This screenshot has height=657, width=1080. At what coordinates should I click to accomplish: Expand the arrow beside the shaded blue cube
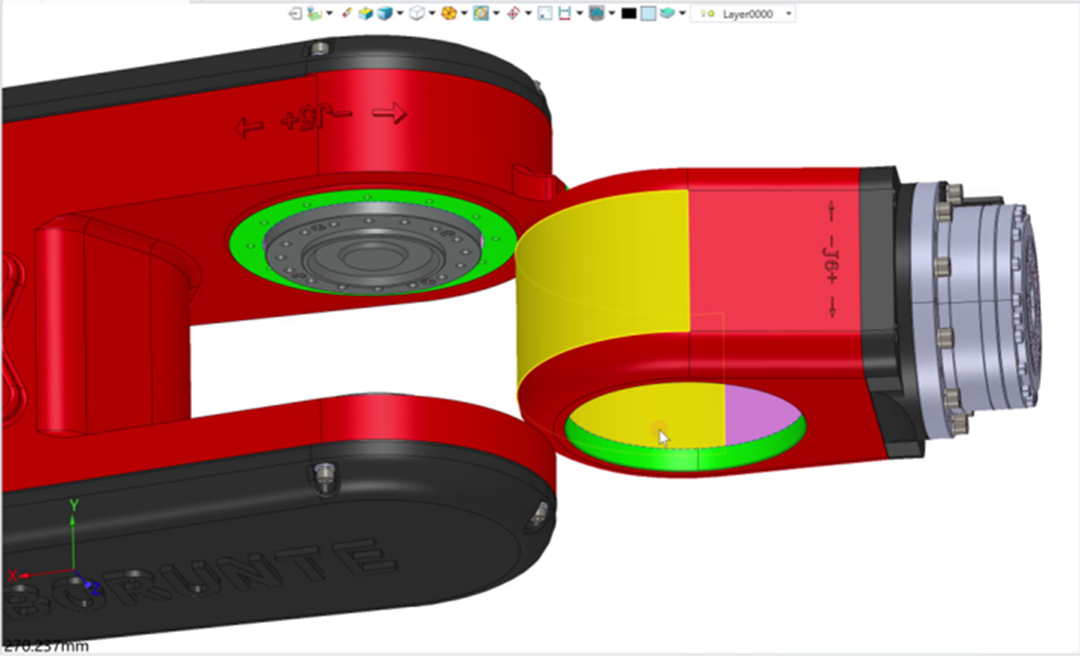coord(400,14)
